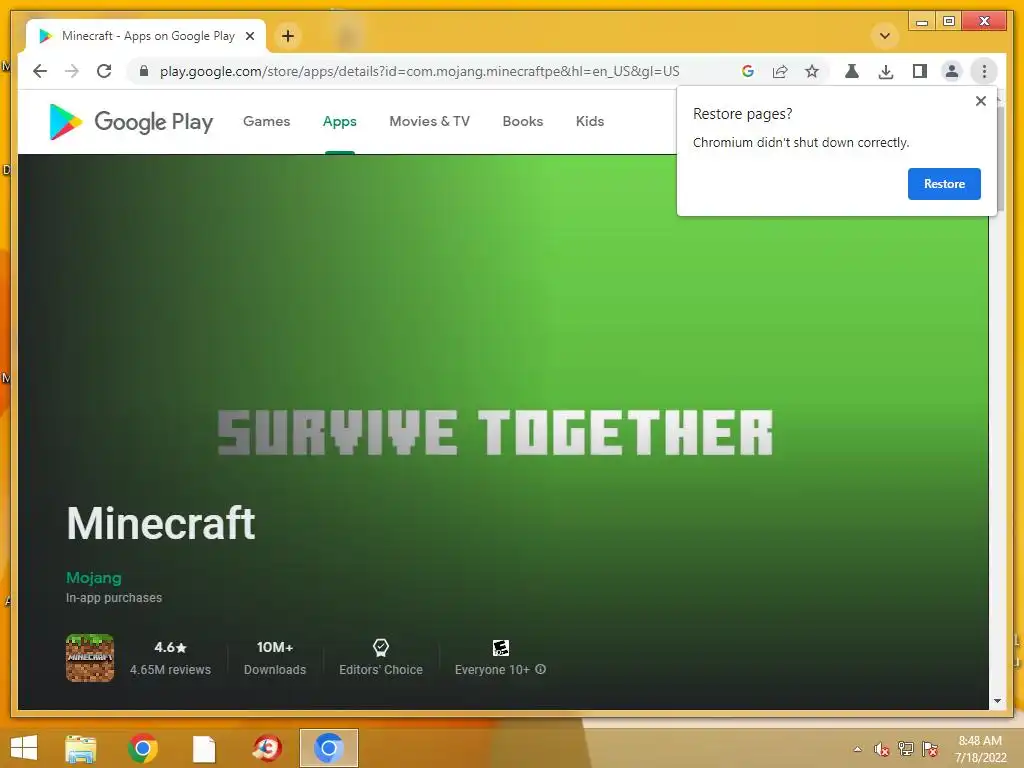Image resolution: width=1024 pixels, height=768 pixels.
Task: Click the 10M+ Downloads text
Action: click(x=275, y=658)
